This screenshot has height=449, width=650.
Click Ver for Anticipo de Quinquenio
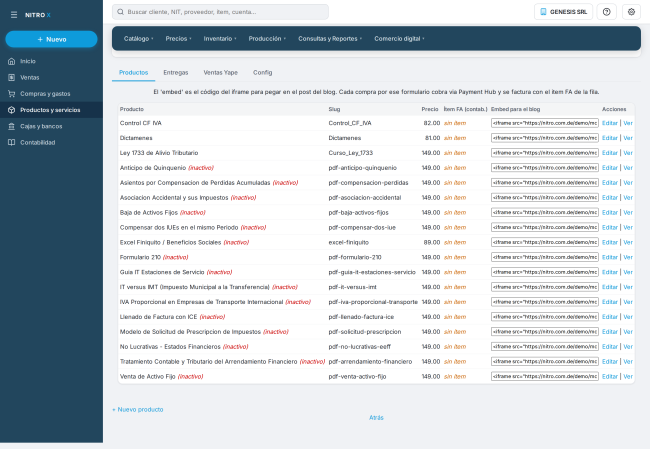coord(628,168)
